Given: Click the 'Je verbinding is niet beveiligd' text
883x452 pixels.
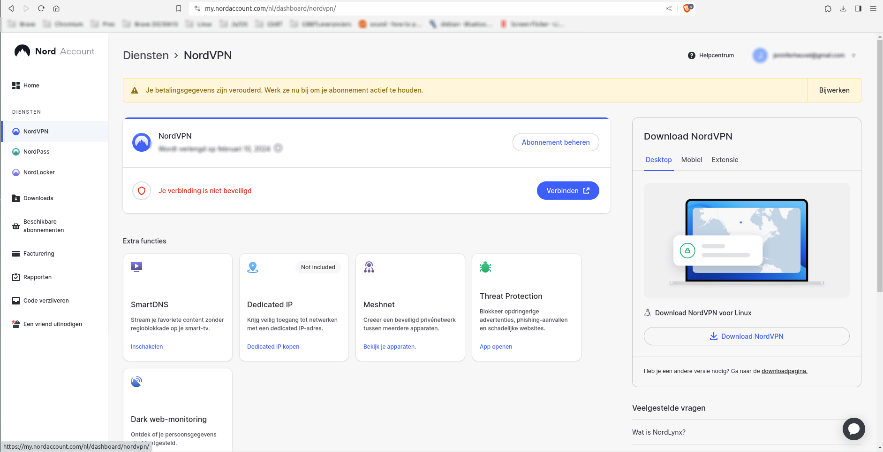Looking at the screenshot, I should 205,191.
